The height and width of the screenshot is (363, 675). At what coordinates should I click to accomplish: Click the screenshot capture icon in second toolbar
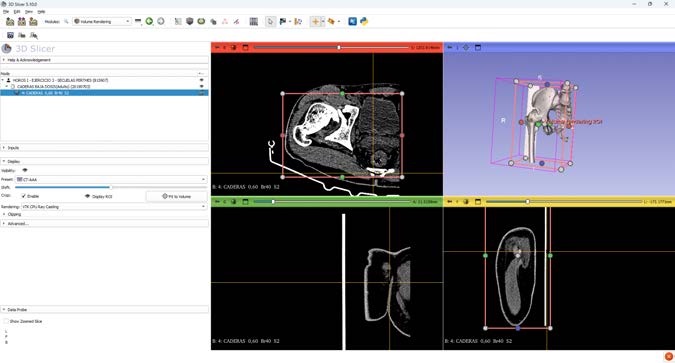(10, 35)
